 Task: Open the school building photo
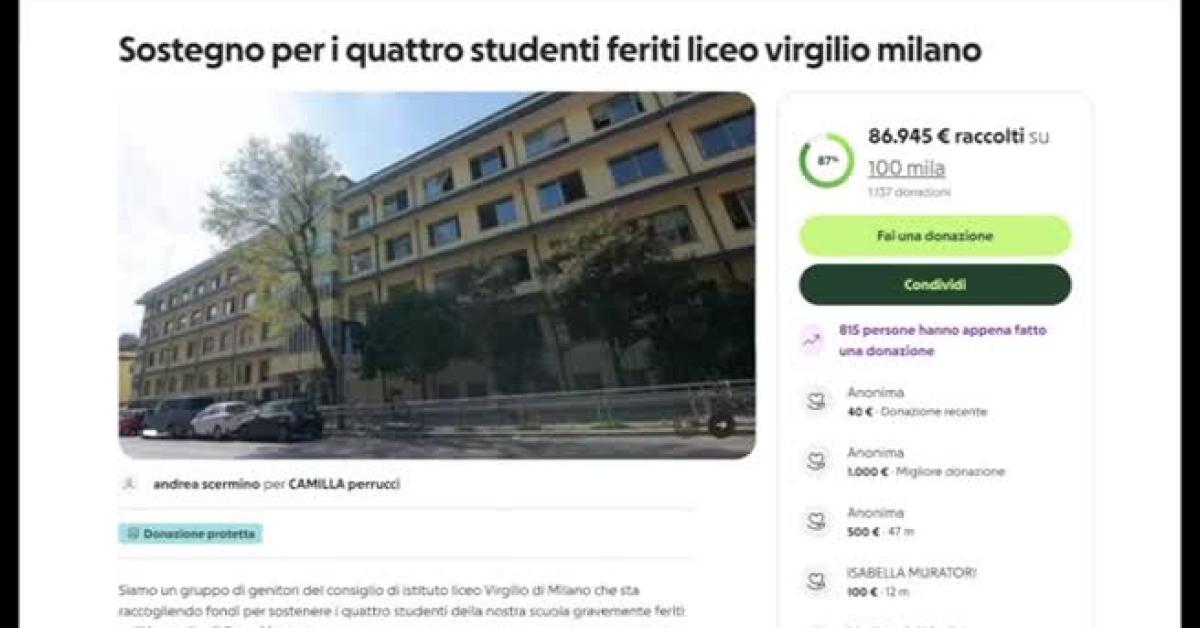[x=437, y=275]
